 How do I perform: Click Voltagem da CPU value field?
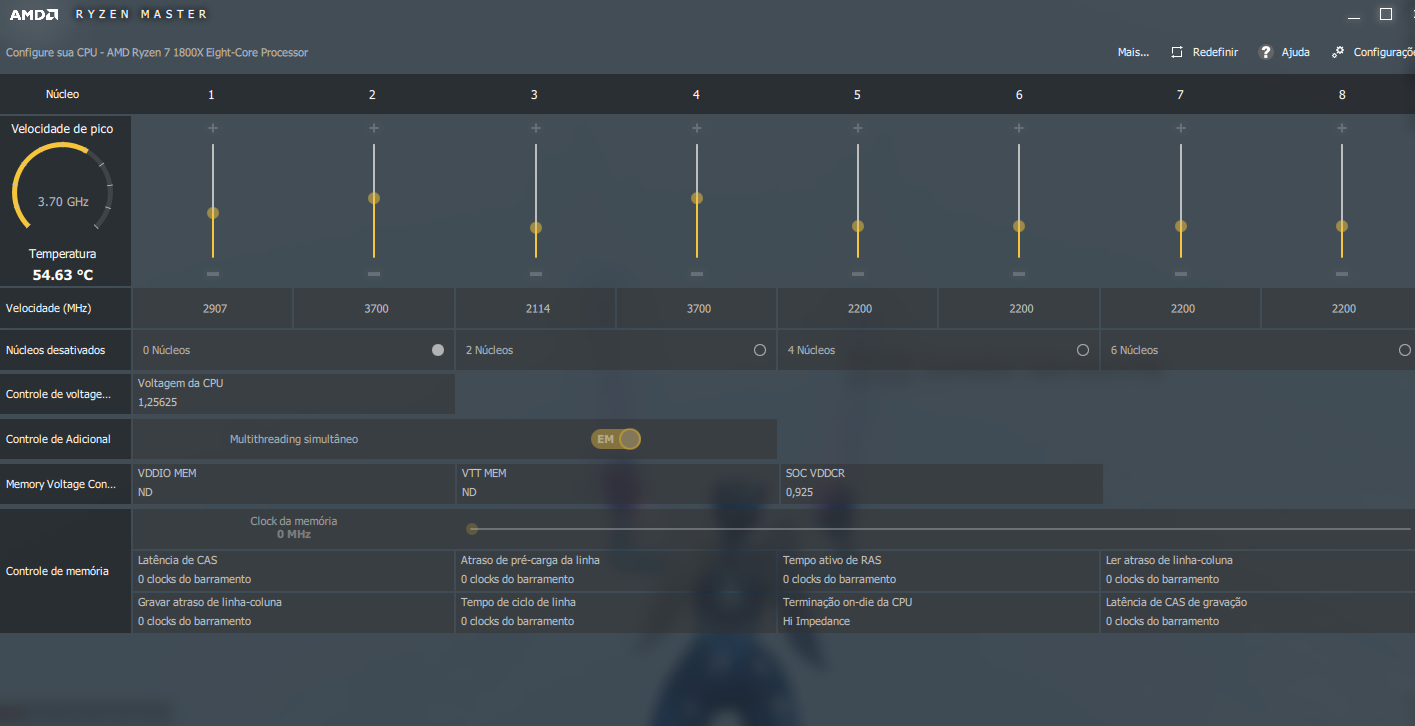point(294,393)
